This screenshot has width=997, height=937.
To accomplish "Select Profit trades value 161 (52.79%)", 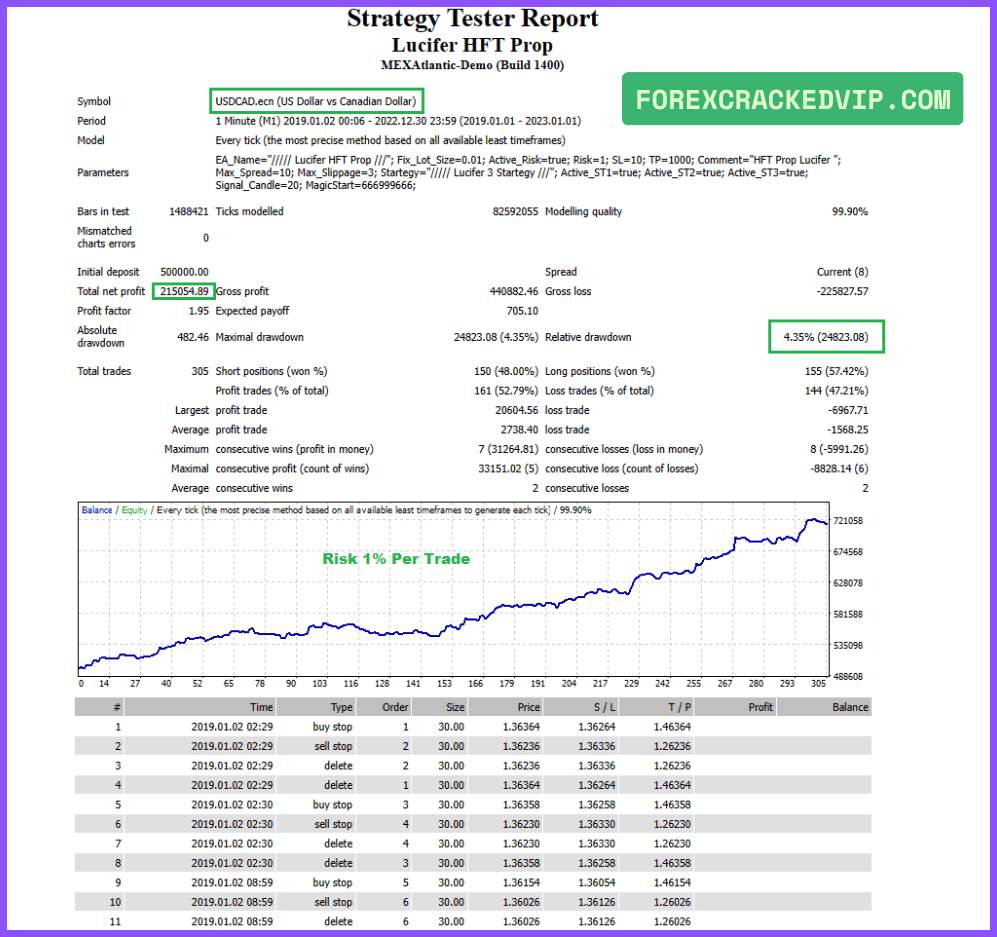I will coord(506,390).
